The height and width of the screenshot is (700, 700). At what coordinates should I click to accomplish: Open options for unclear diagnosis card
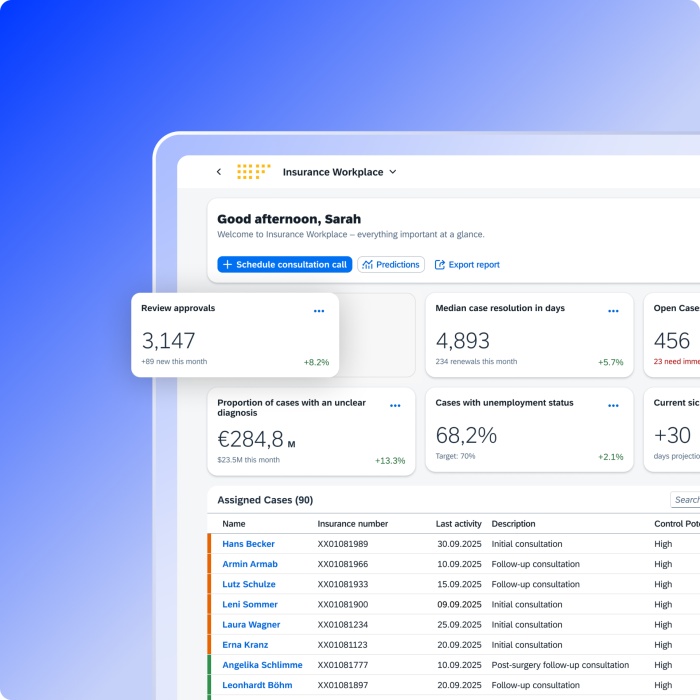pos(395,406)
